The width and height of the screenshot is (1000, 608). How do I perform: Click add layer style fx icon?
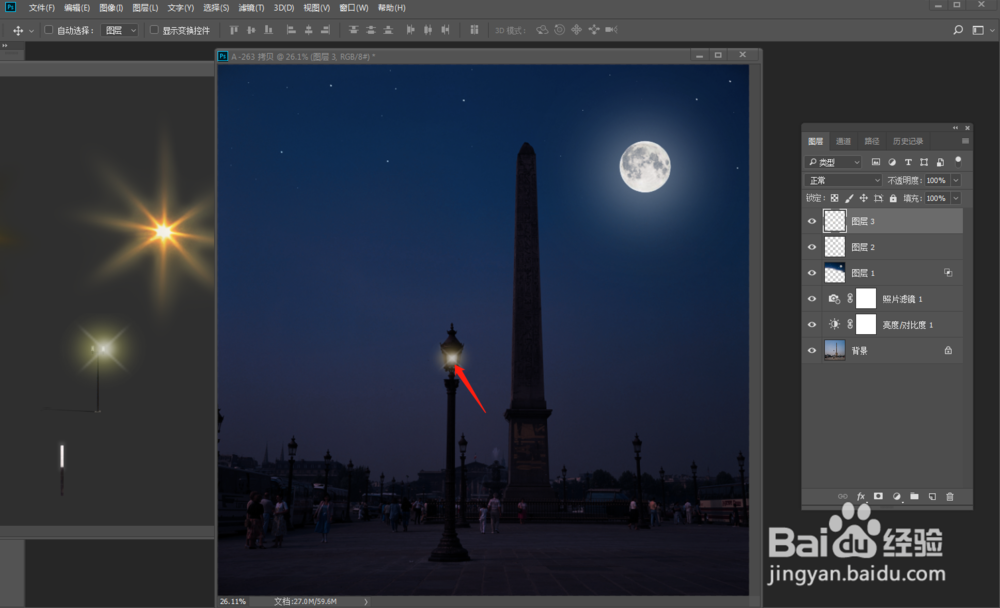coord(860,496)
